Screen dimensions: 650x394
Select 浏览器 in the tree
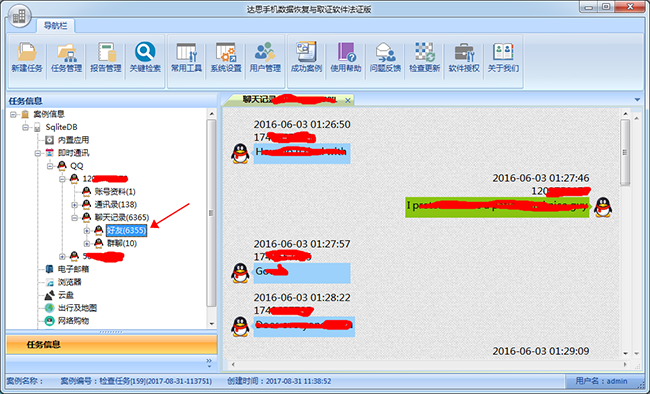coord(69,282)
